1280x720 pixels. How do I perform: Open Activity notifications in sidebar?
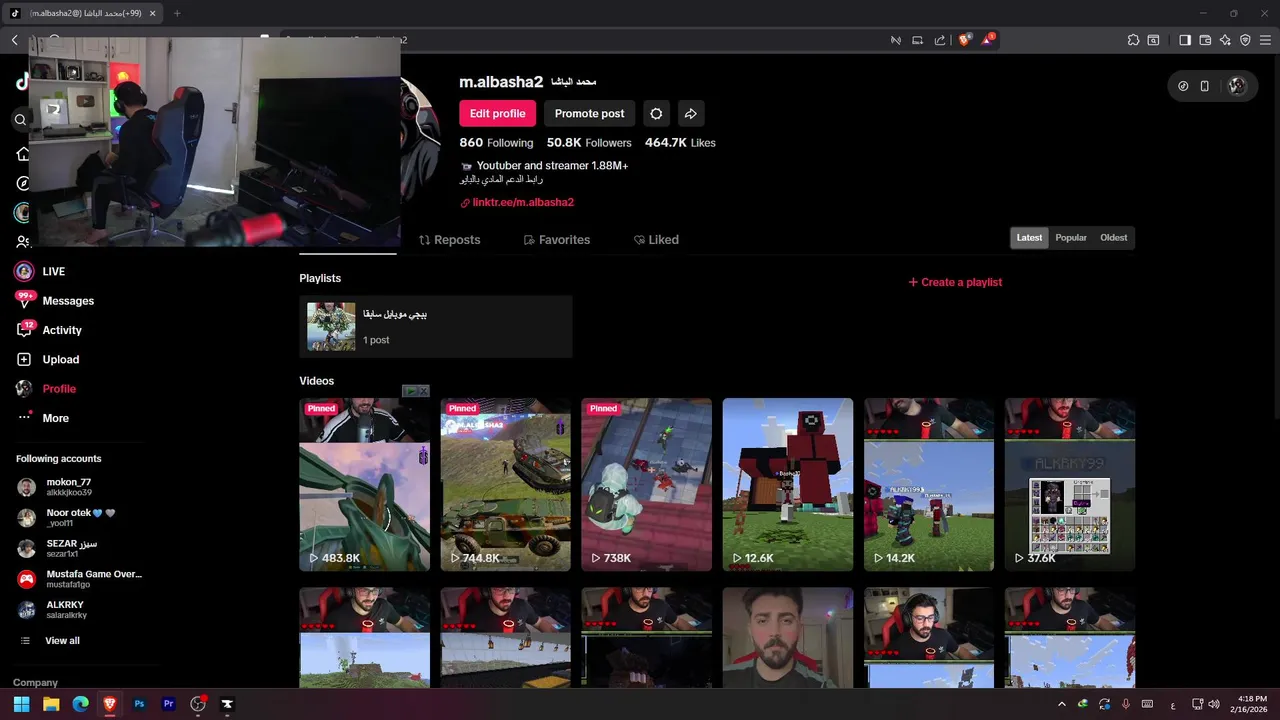pyautogui.click(x=49, y=330)
